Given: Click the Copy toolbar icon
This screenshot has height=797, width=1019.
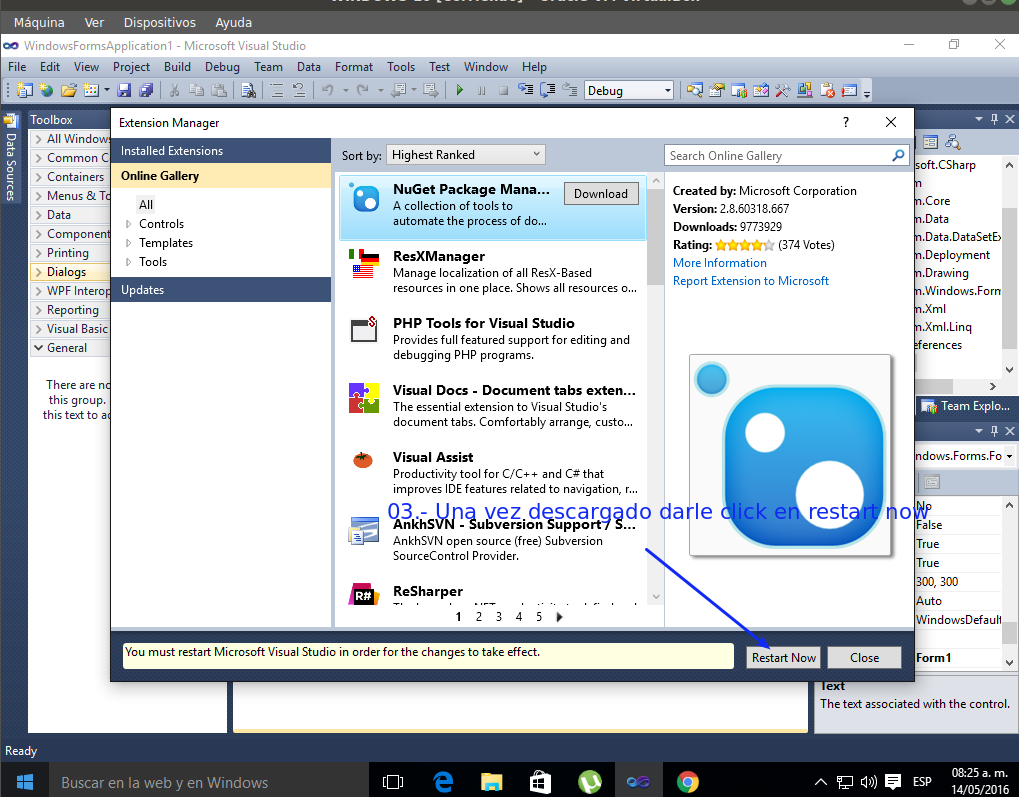Looking at the screenshot, I should (x=196, y=90).
